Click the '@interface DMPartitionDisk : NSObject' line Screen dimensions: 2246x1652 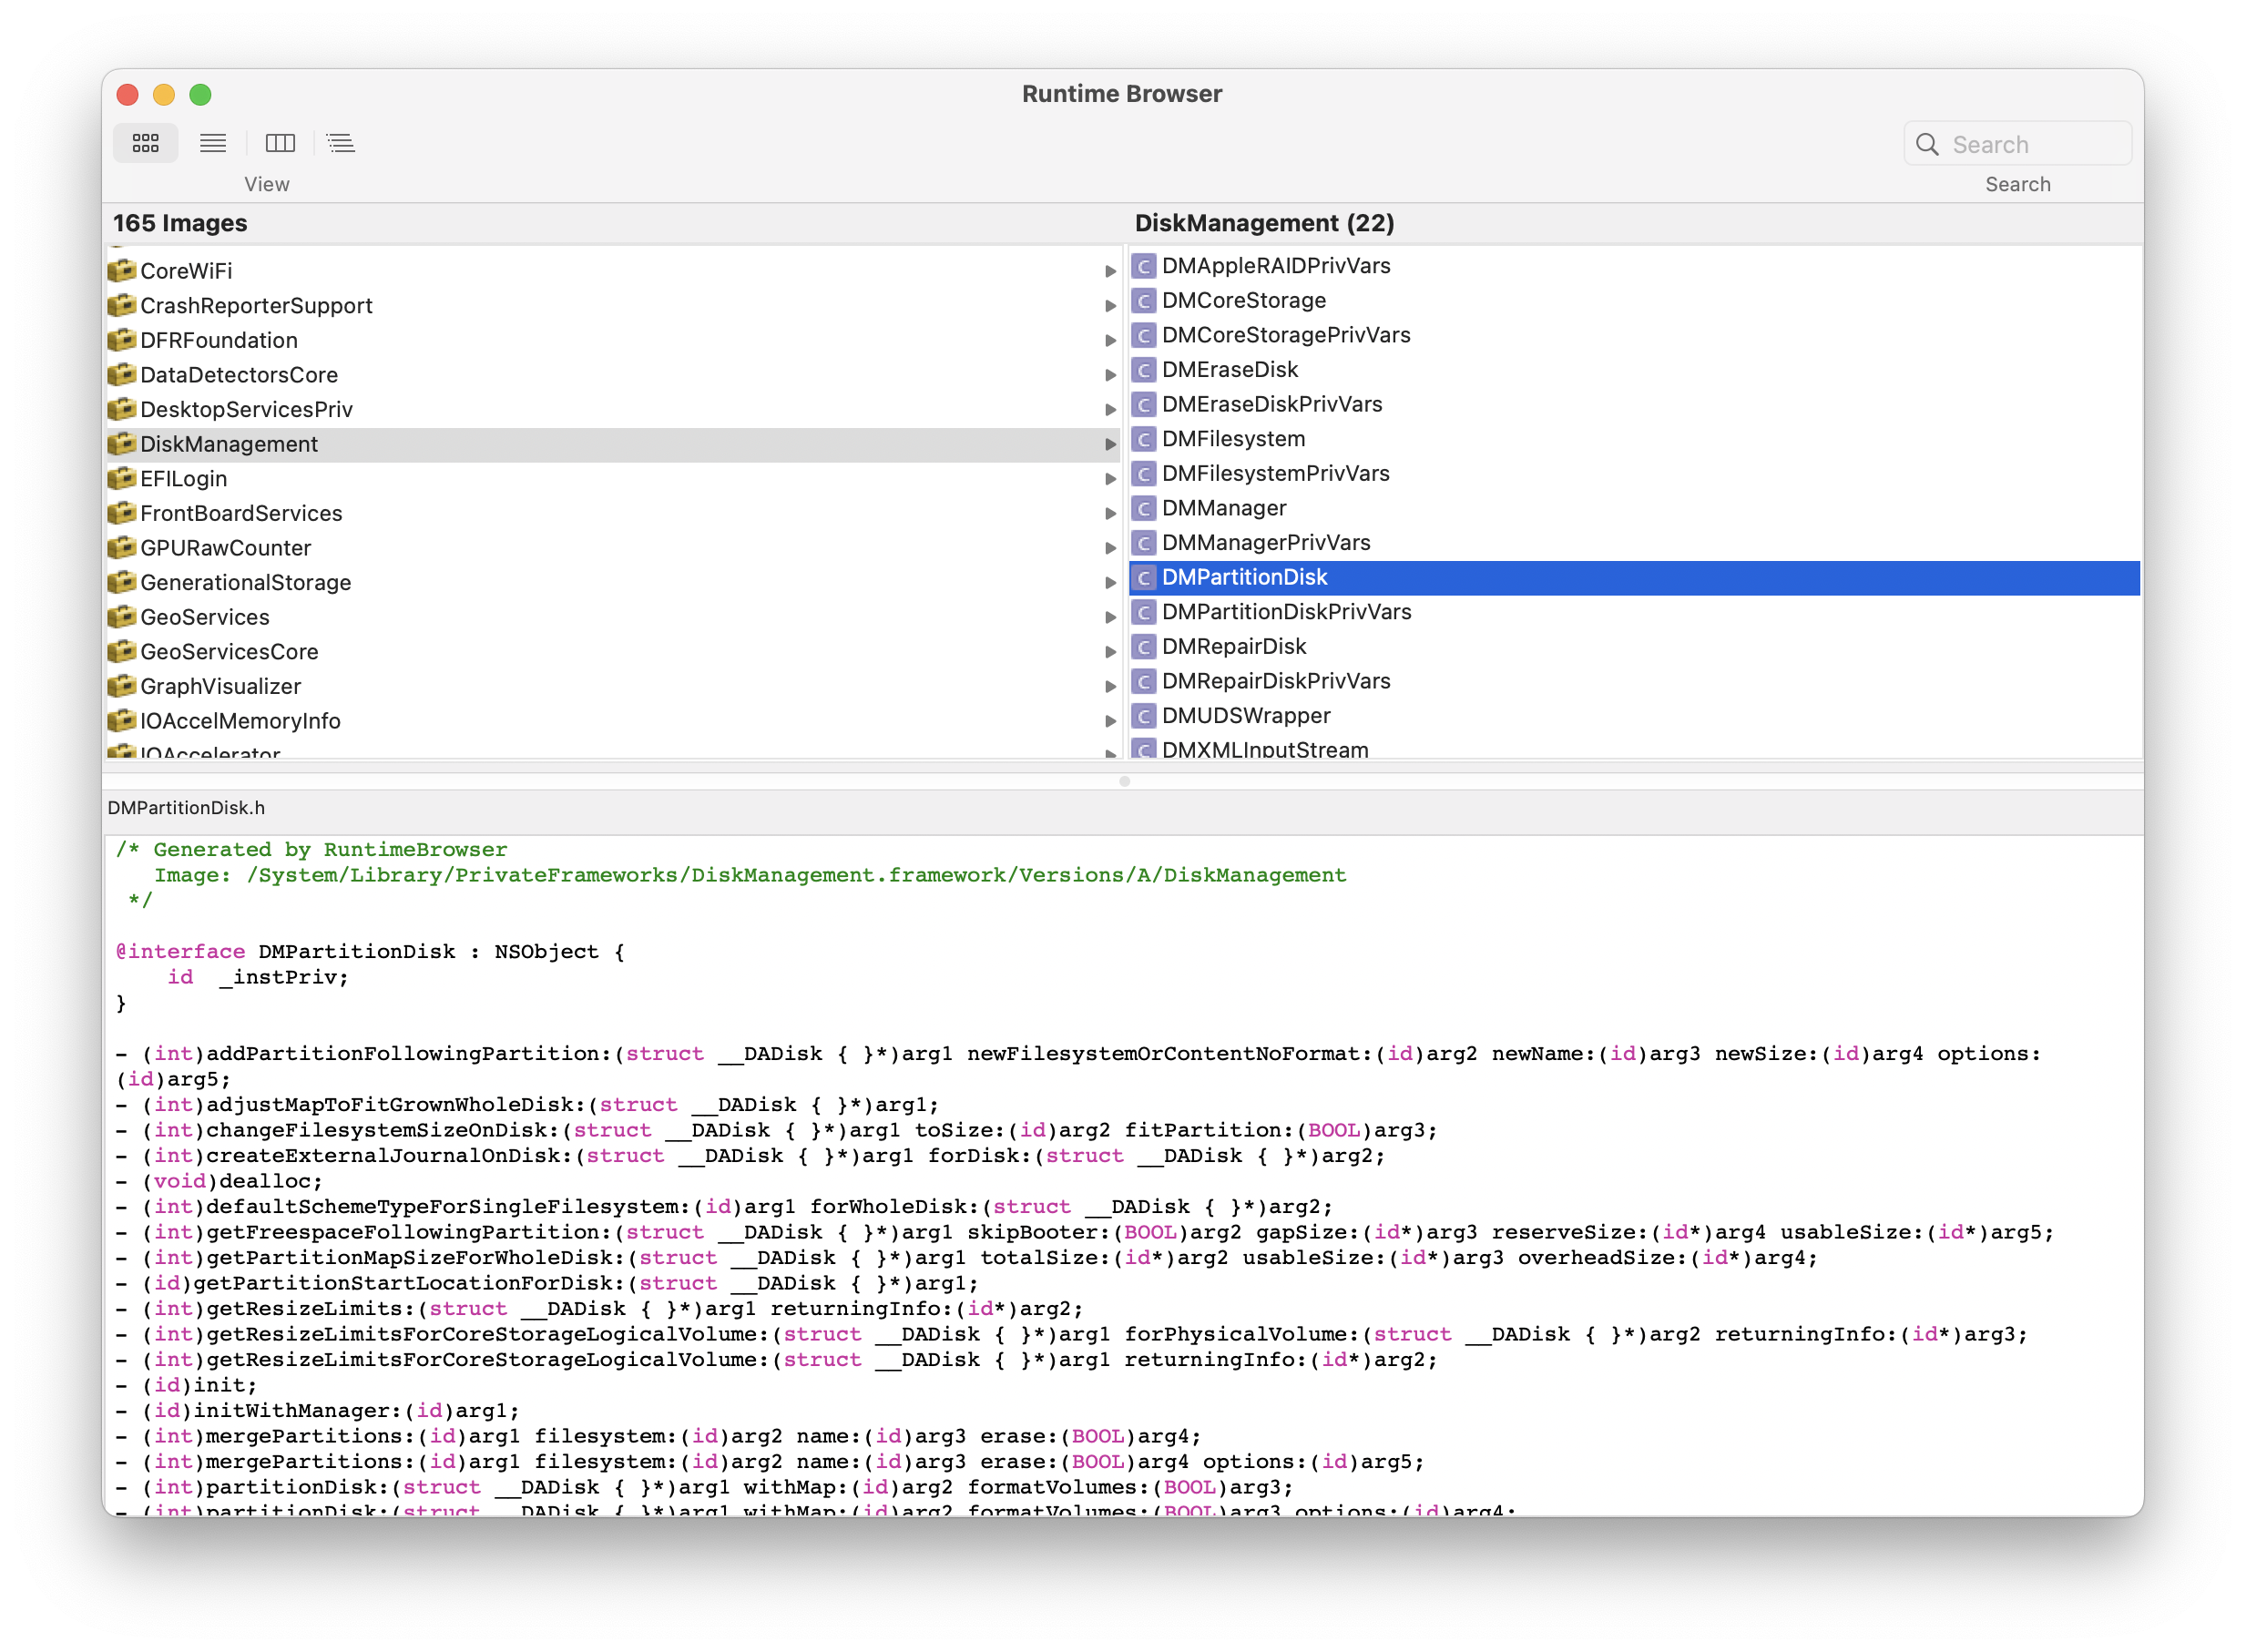pos(370,952)
